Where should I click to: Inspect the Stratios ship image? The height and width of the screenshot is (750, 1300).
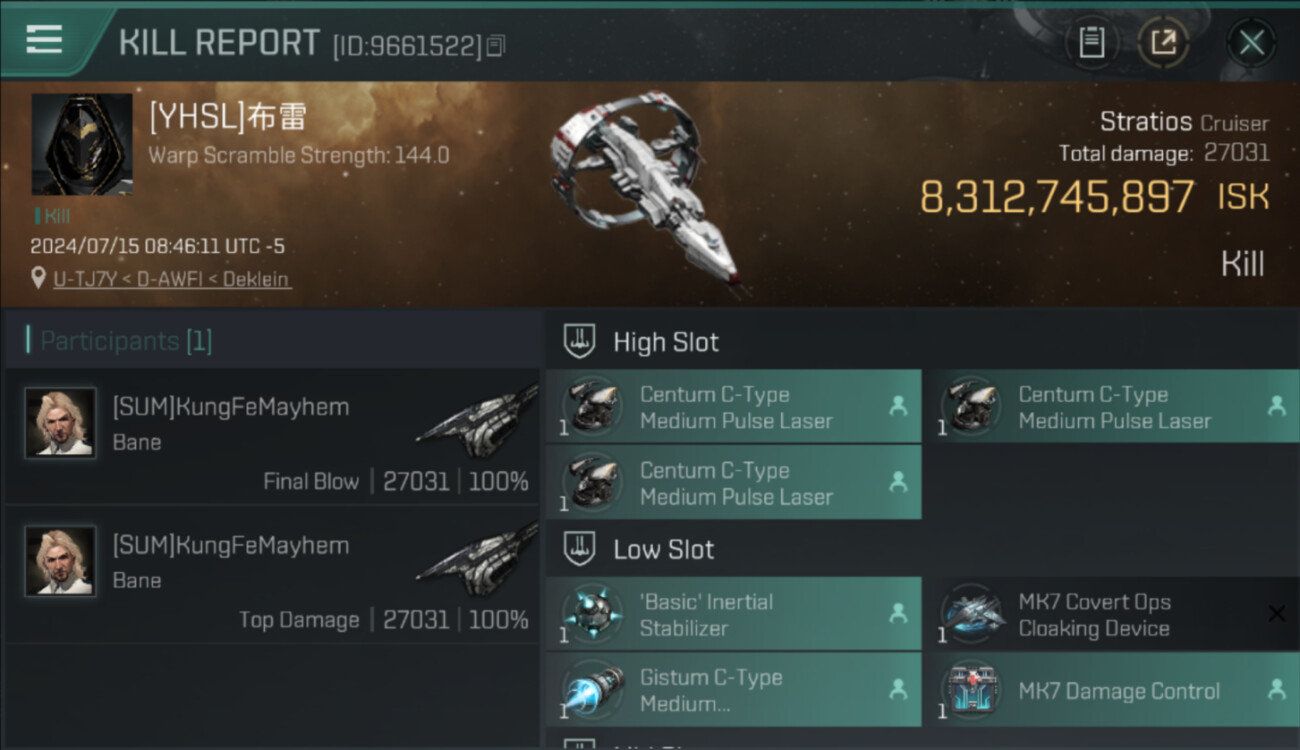(x=643, y=190)
